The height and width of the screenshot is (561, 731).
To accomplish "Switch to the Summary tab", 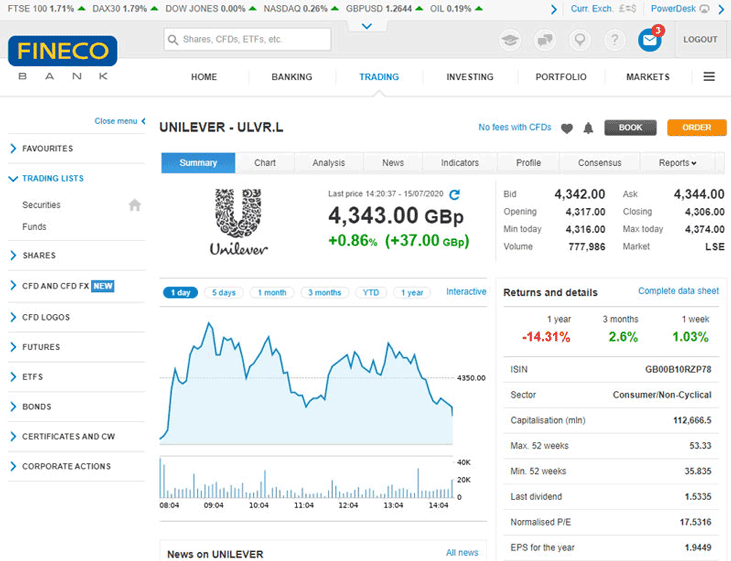I will click(198, 163).
